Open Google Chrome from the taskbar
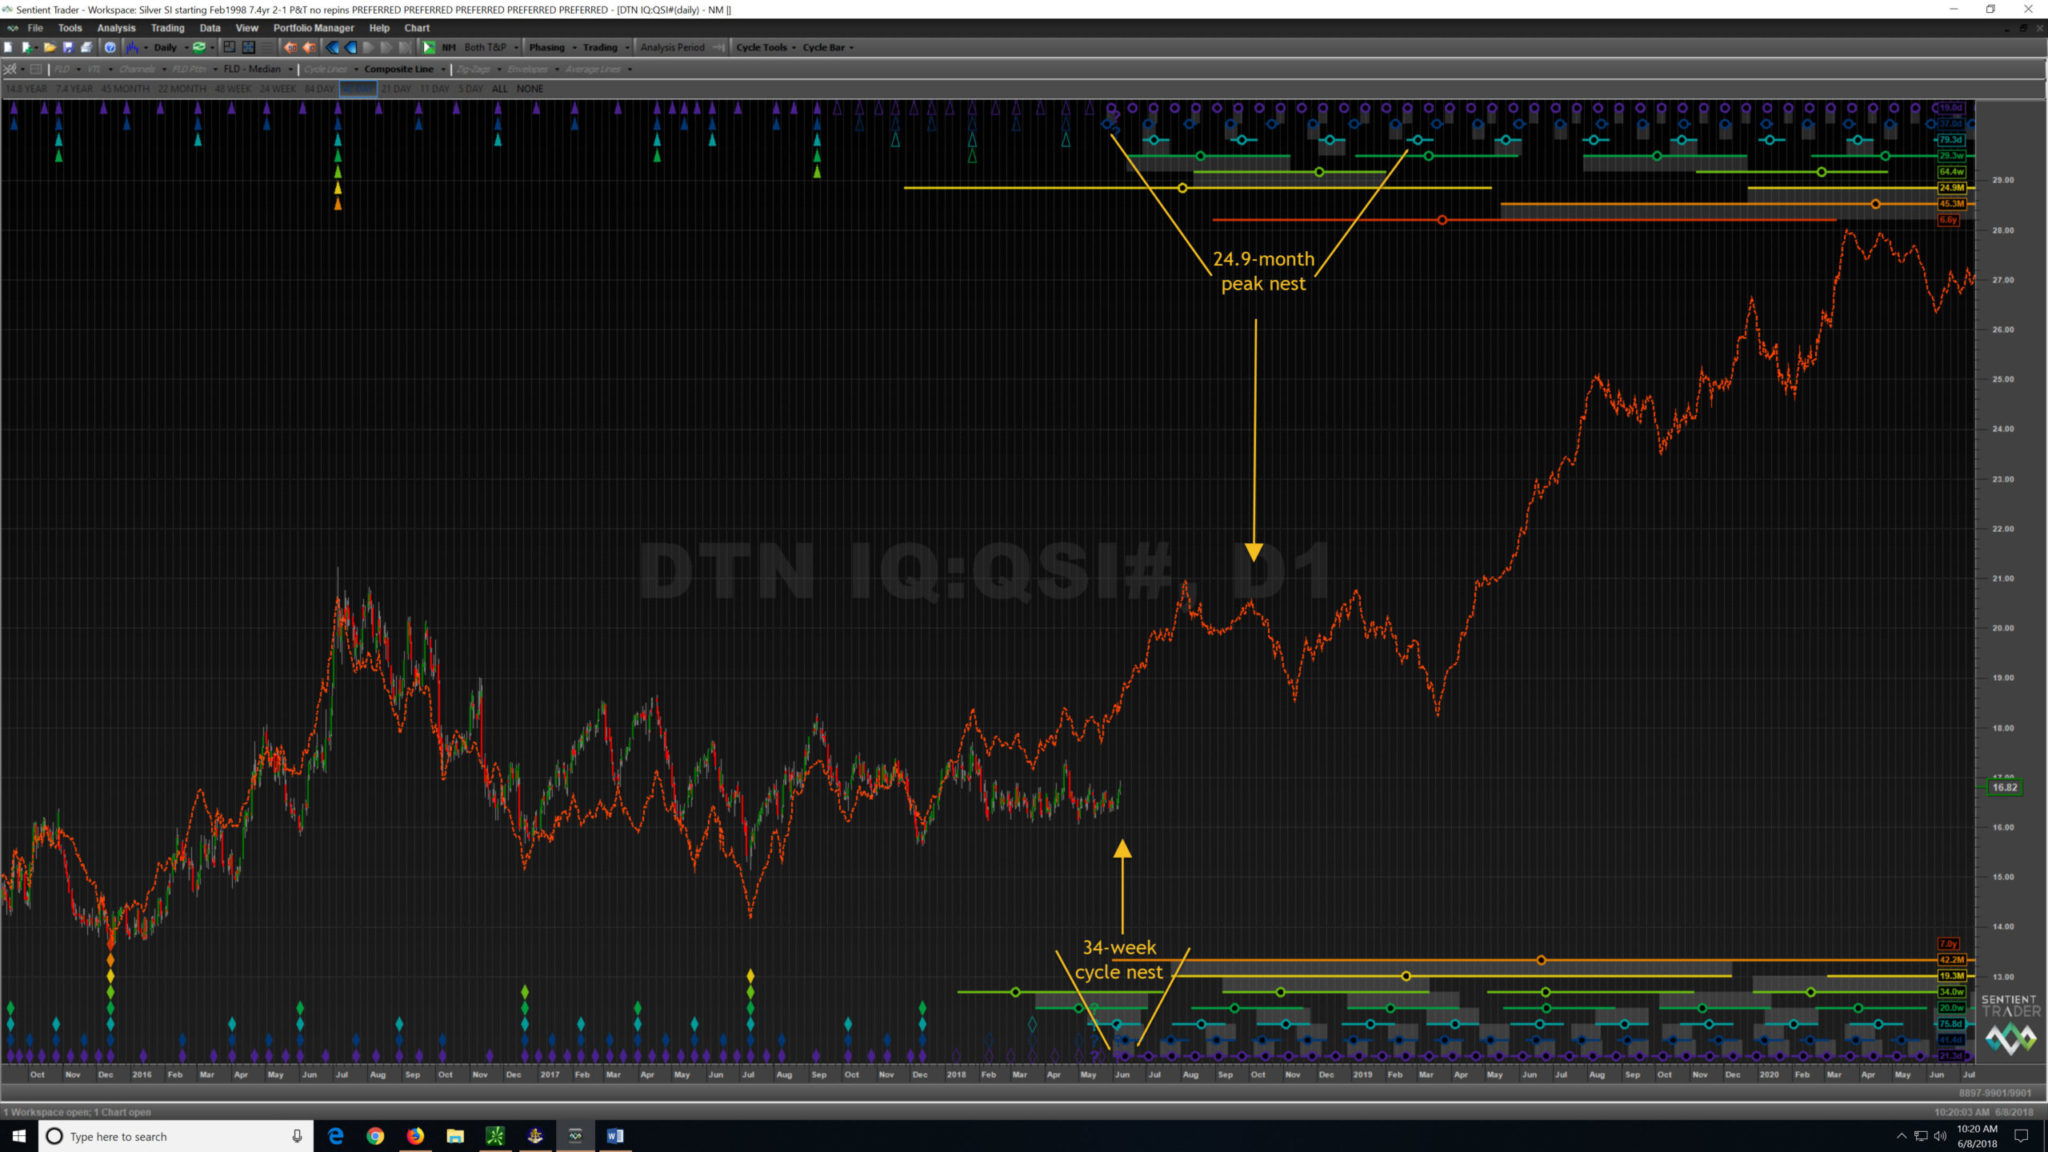Image resolution: width=2048 pixels, height=1152 pixels. coord(375,1136)
